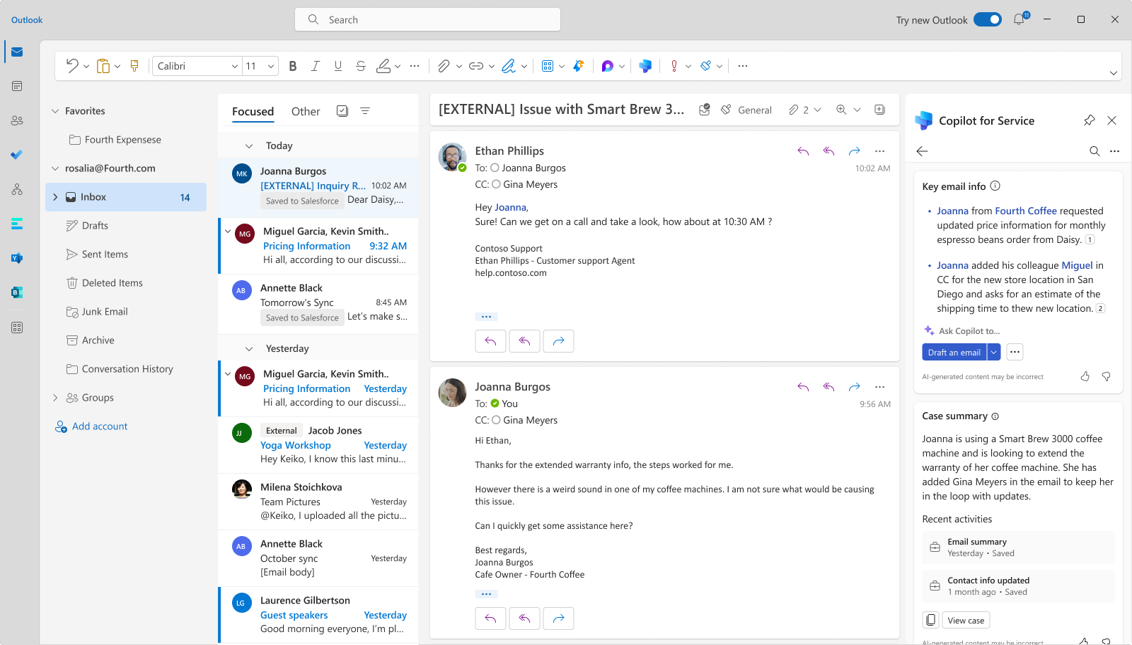Go back in the Copilot pane
Screen dimensions: 1132x645
pyautogui.click(x=922, y=151)
